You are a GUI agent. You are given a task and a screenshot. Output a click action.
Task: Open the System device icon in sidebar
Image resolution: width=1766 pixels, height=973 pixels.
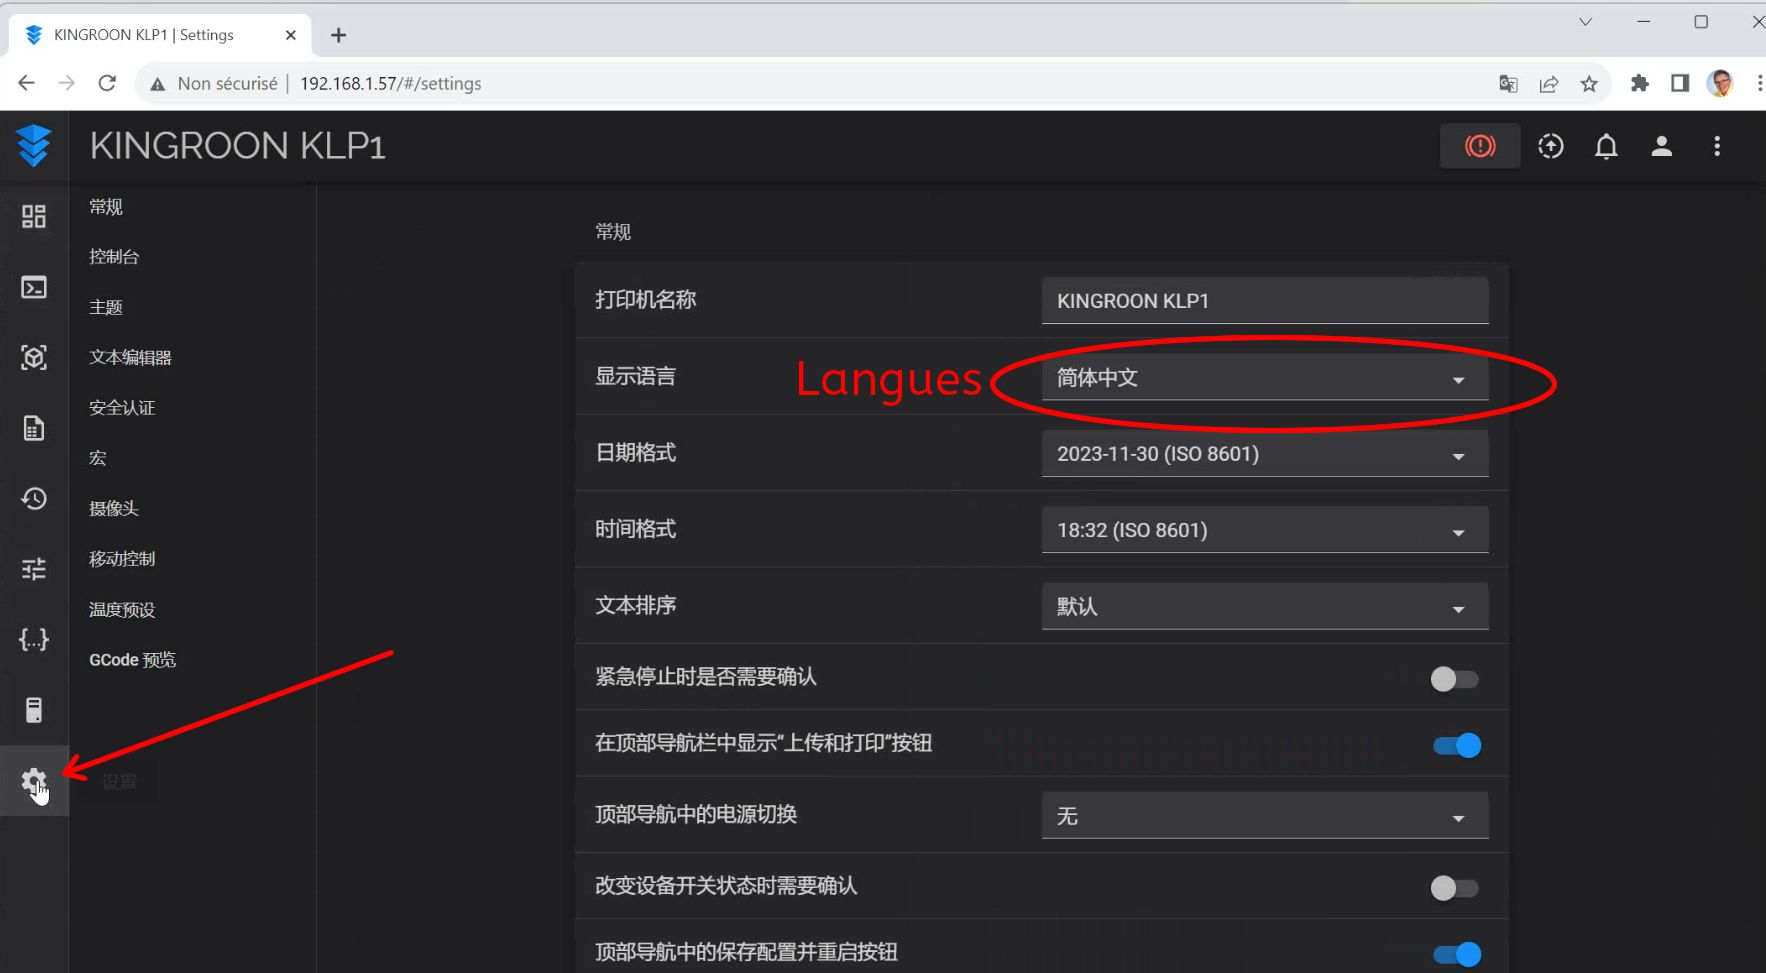tap(34, 710)
